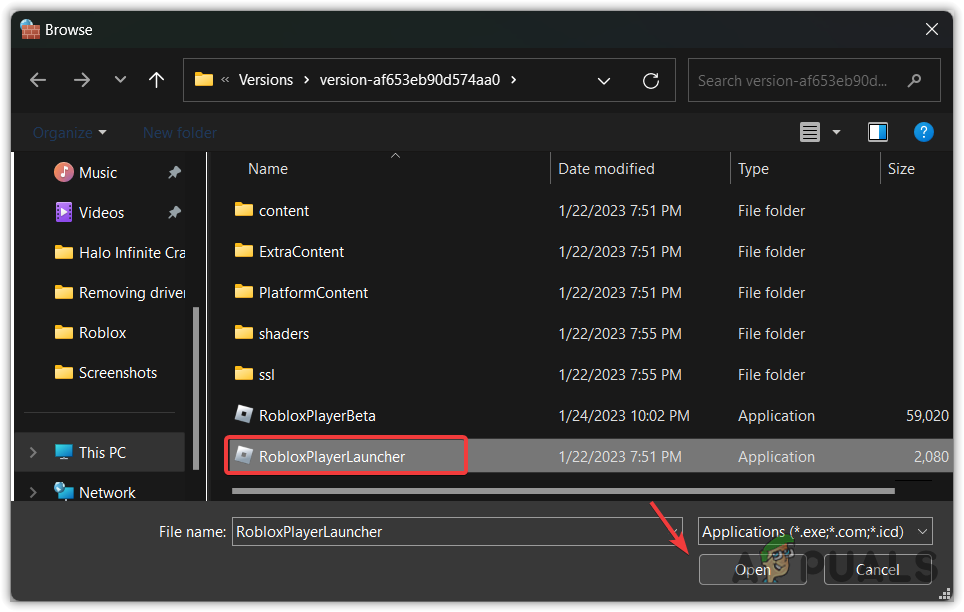The width and height of the screenshot is (964, 612).
Task: Expand the This PC tree item
Action: pos(32,452)
